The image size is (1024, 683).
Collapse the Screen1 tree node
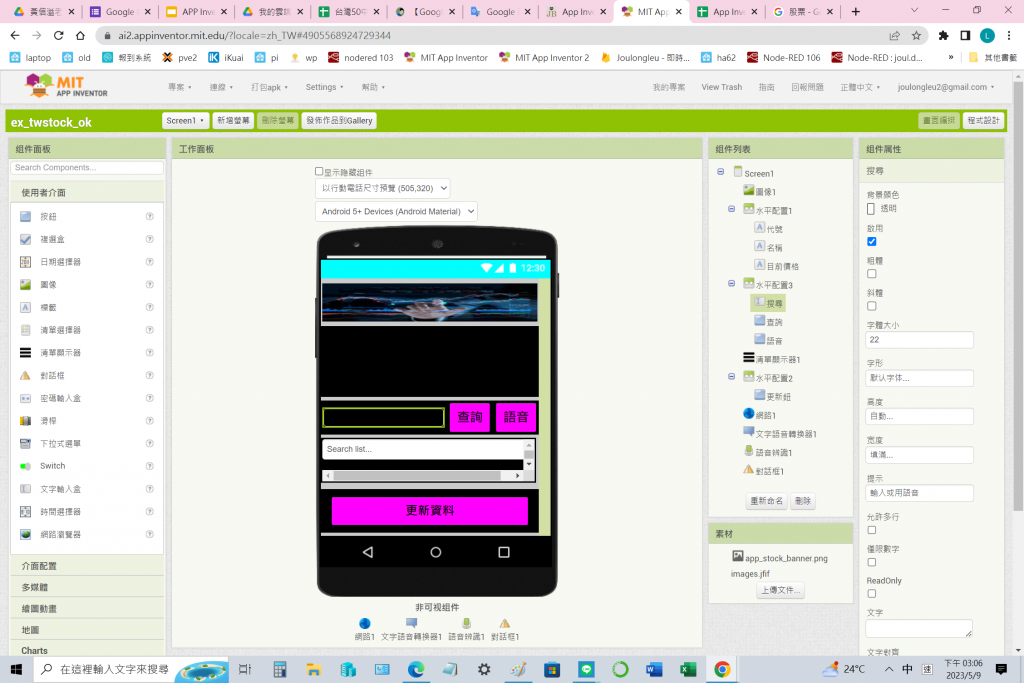[720, 172]
